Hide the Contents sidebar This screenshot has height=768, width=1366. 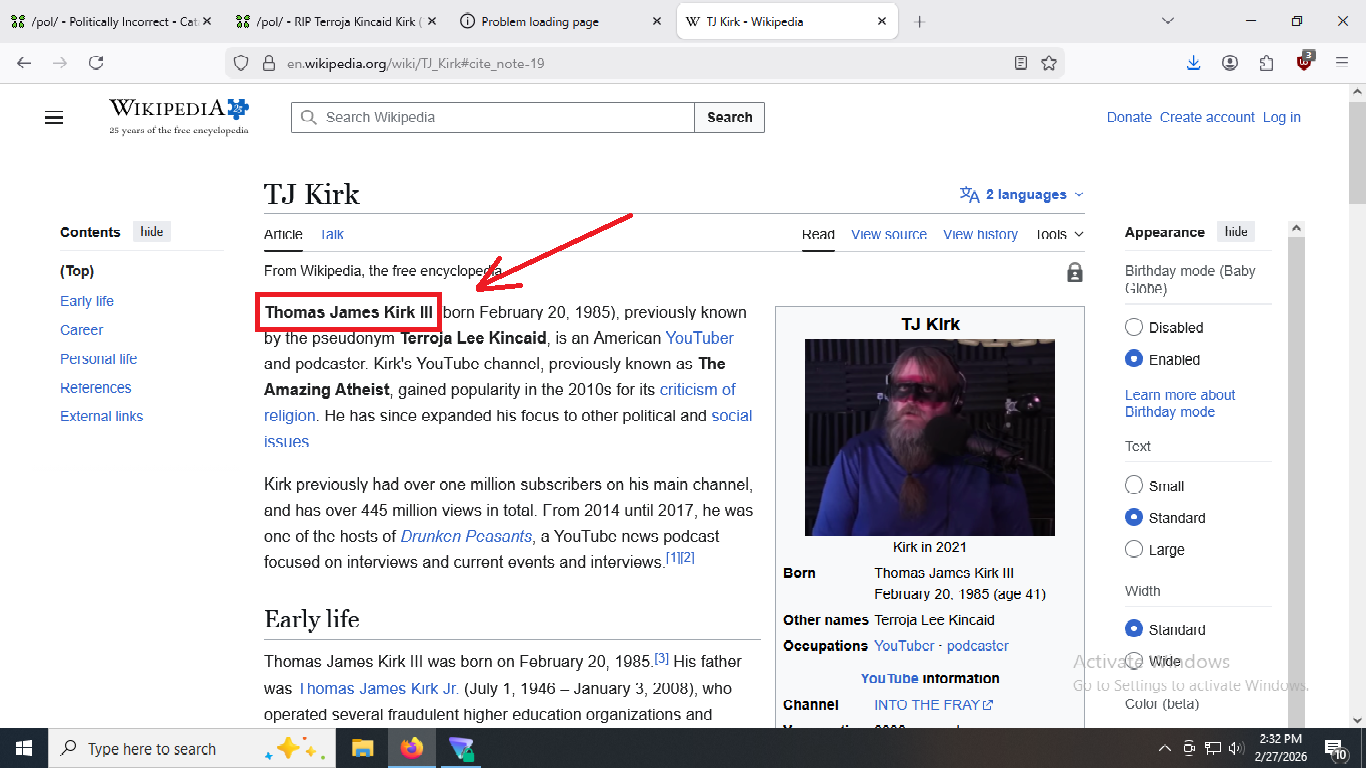[152, 232]
